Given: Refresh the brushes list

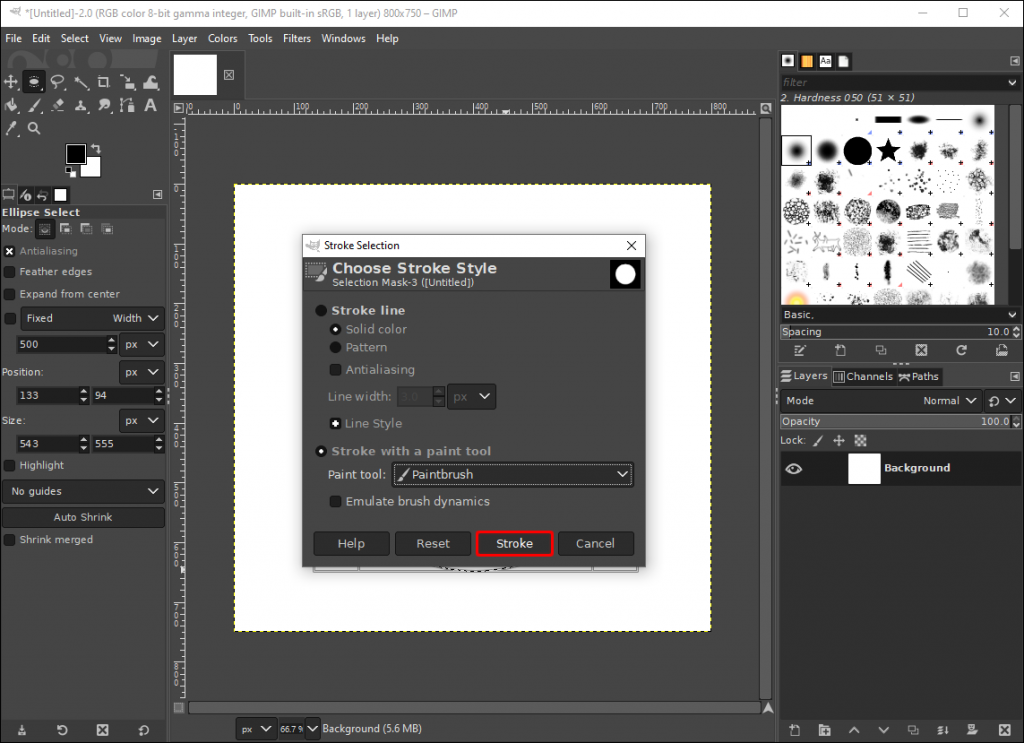Looking at the screenshot, I should 961,350.
